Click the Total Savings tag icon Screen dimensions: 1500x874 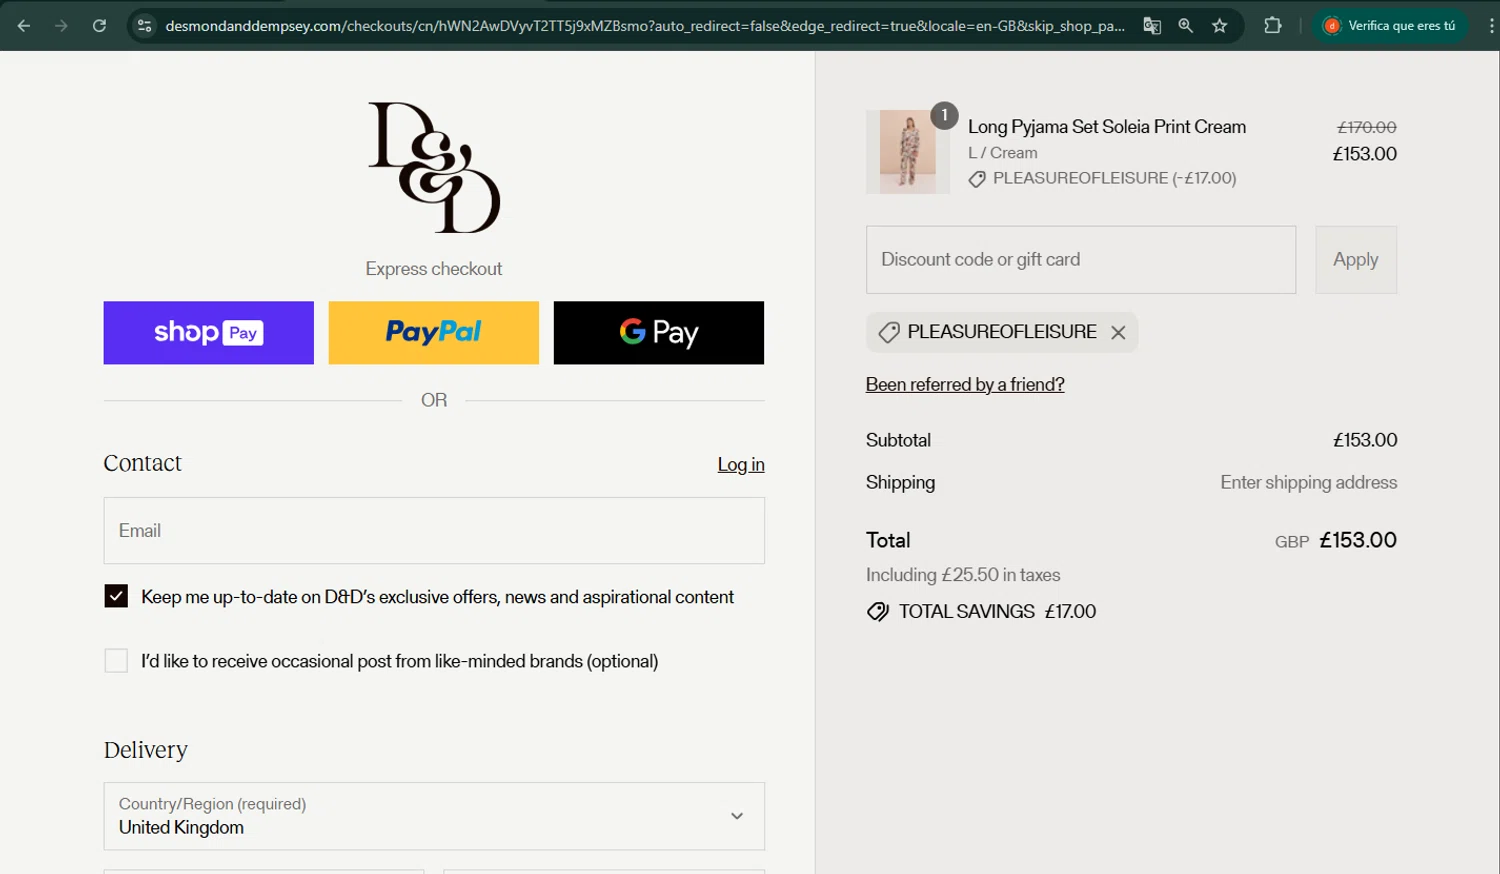877,612
